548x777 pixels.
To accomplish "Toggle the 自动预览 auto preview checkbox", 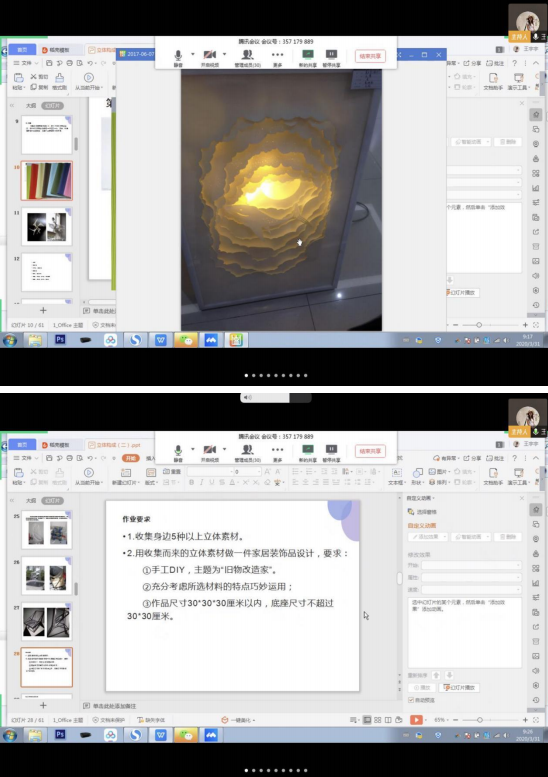I will (x=411, y=700).
